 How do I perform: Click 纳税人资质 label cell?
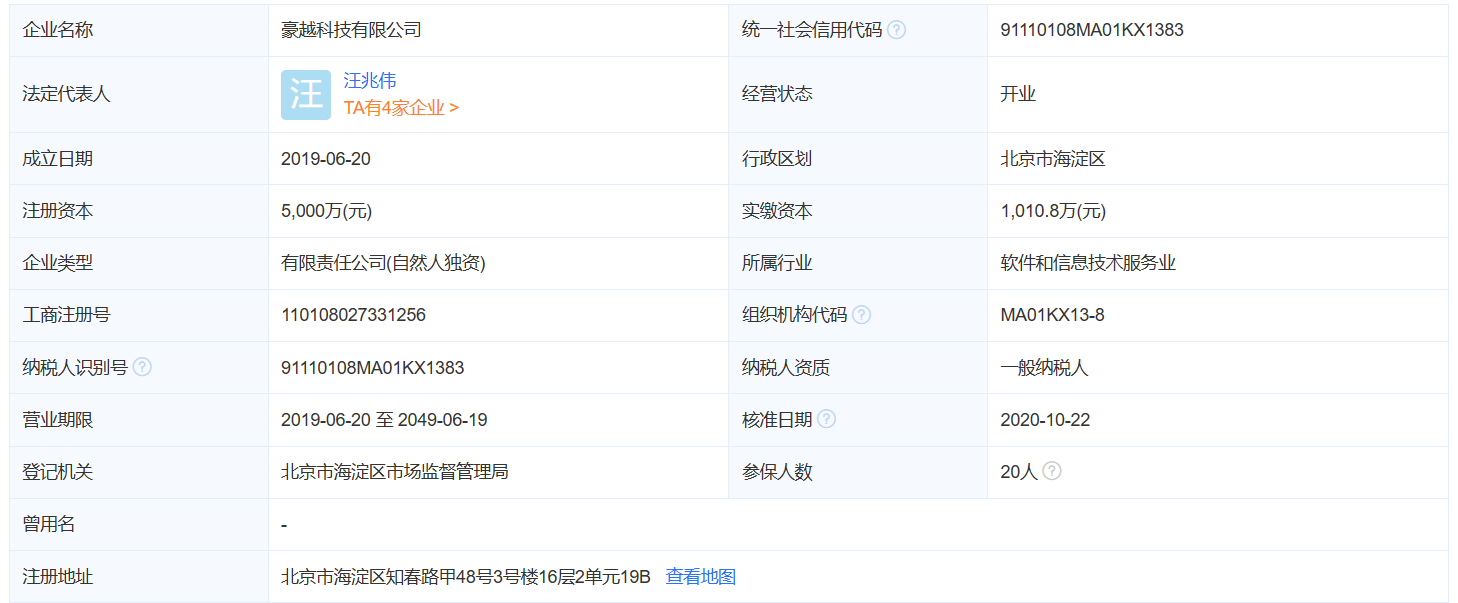coord(858,367)
